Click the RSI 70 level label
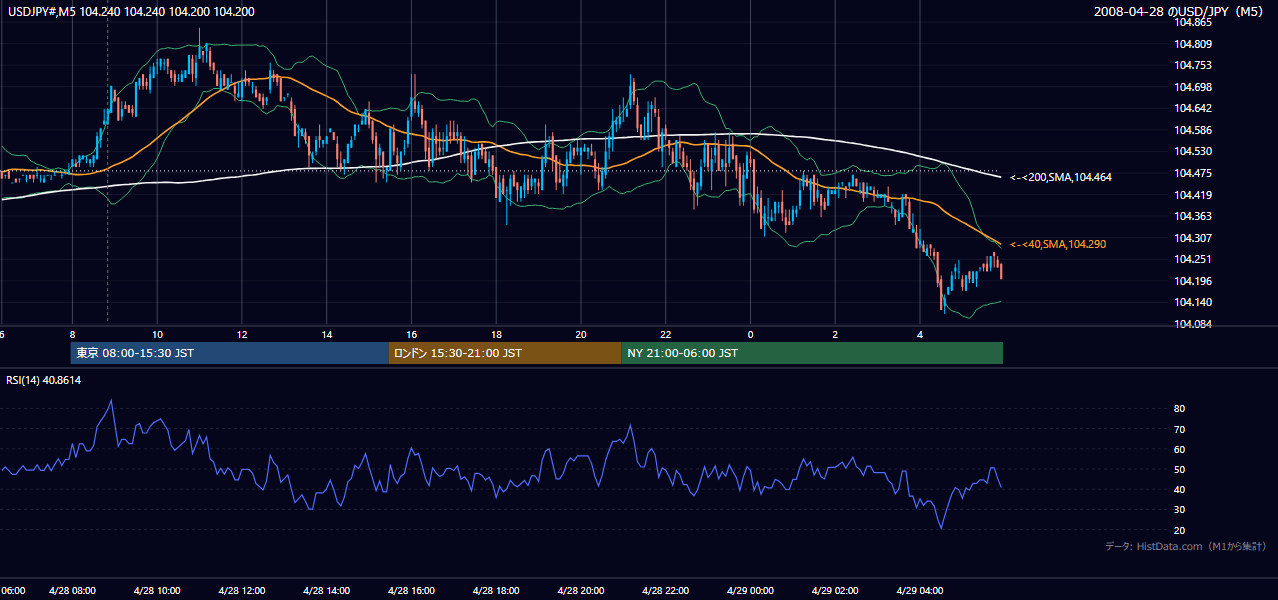Screen dimensions: 1278x600 (x=1180, y=429)
